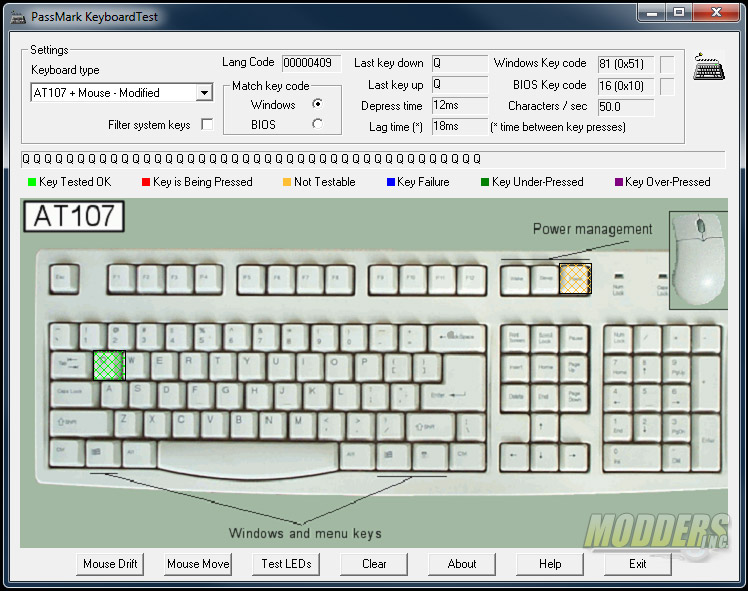Click the typed Q characters text line
The height and width of the screenshot is (591, 748).
pos(373,159)
